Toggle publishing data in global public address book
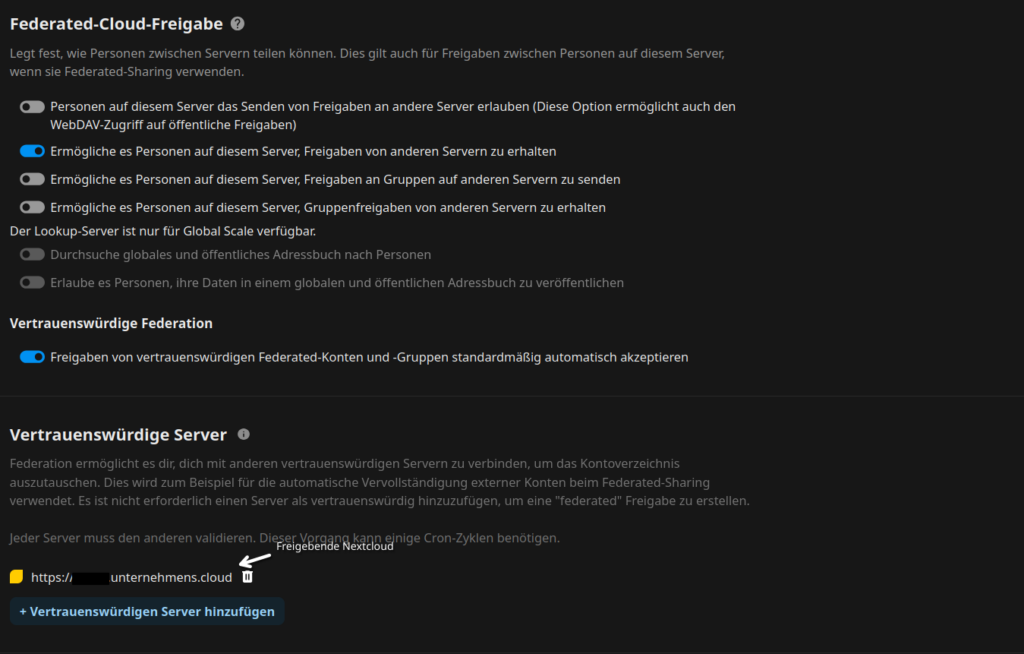 (32, 283)
